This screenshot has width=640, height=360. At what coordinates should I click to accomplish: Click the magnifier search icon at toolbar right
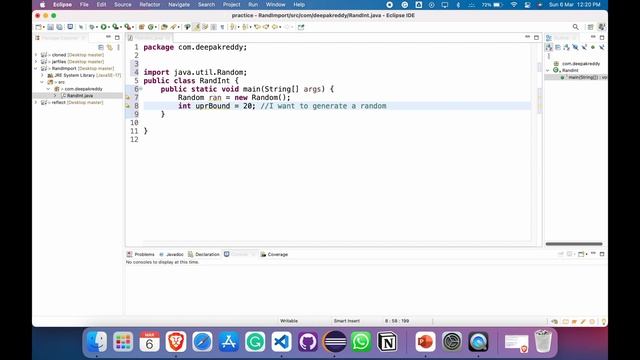pos(576,27)
